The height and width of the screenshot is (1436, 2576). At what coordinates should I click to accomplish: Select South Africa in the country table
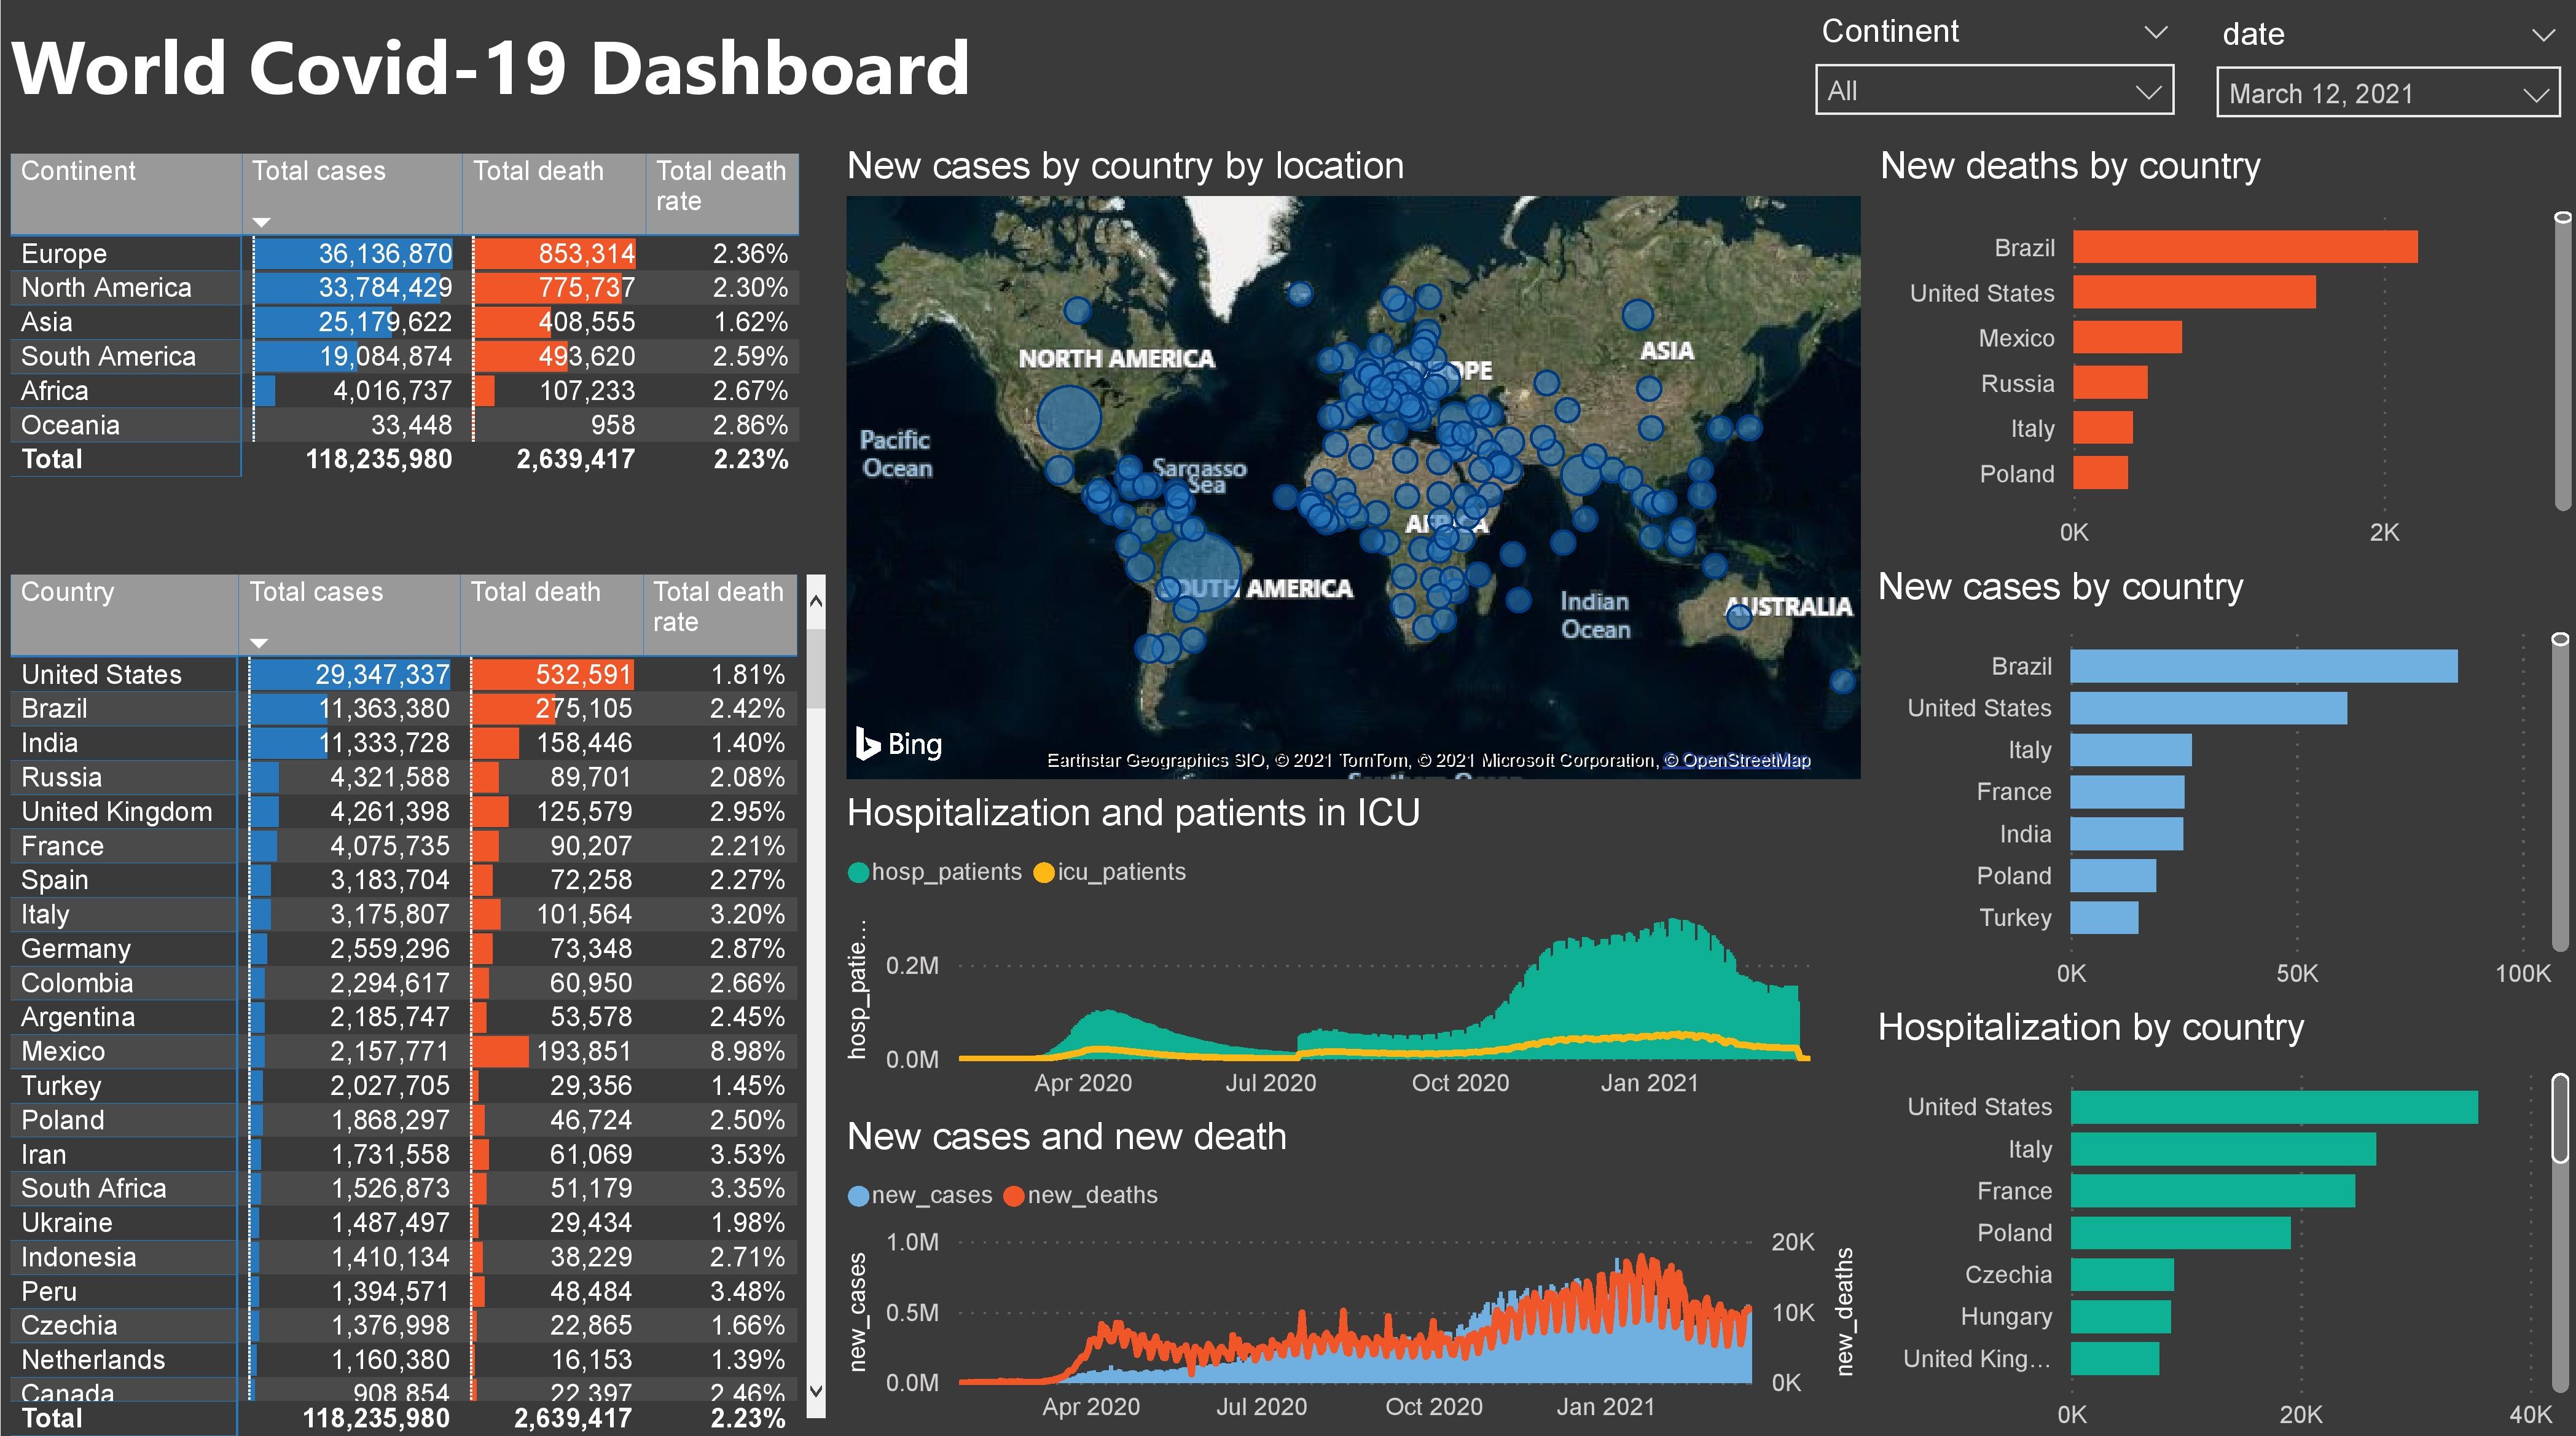pyautogui.click(x=404, y=1189)
